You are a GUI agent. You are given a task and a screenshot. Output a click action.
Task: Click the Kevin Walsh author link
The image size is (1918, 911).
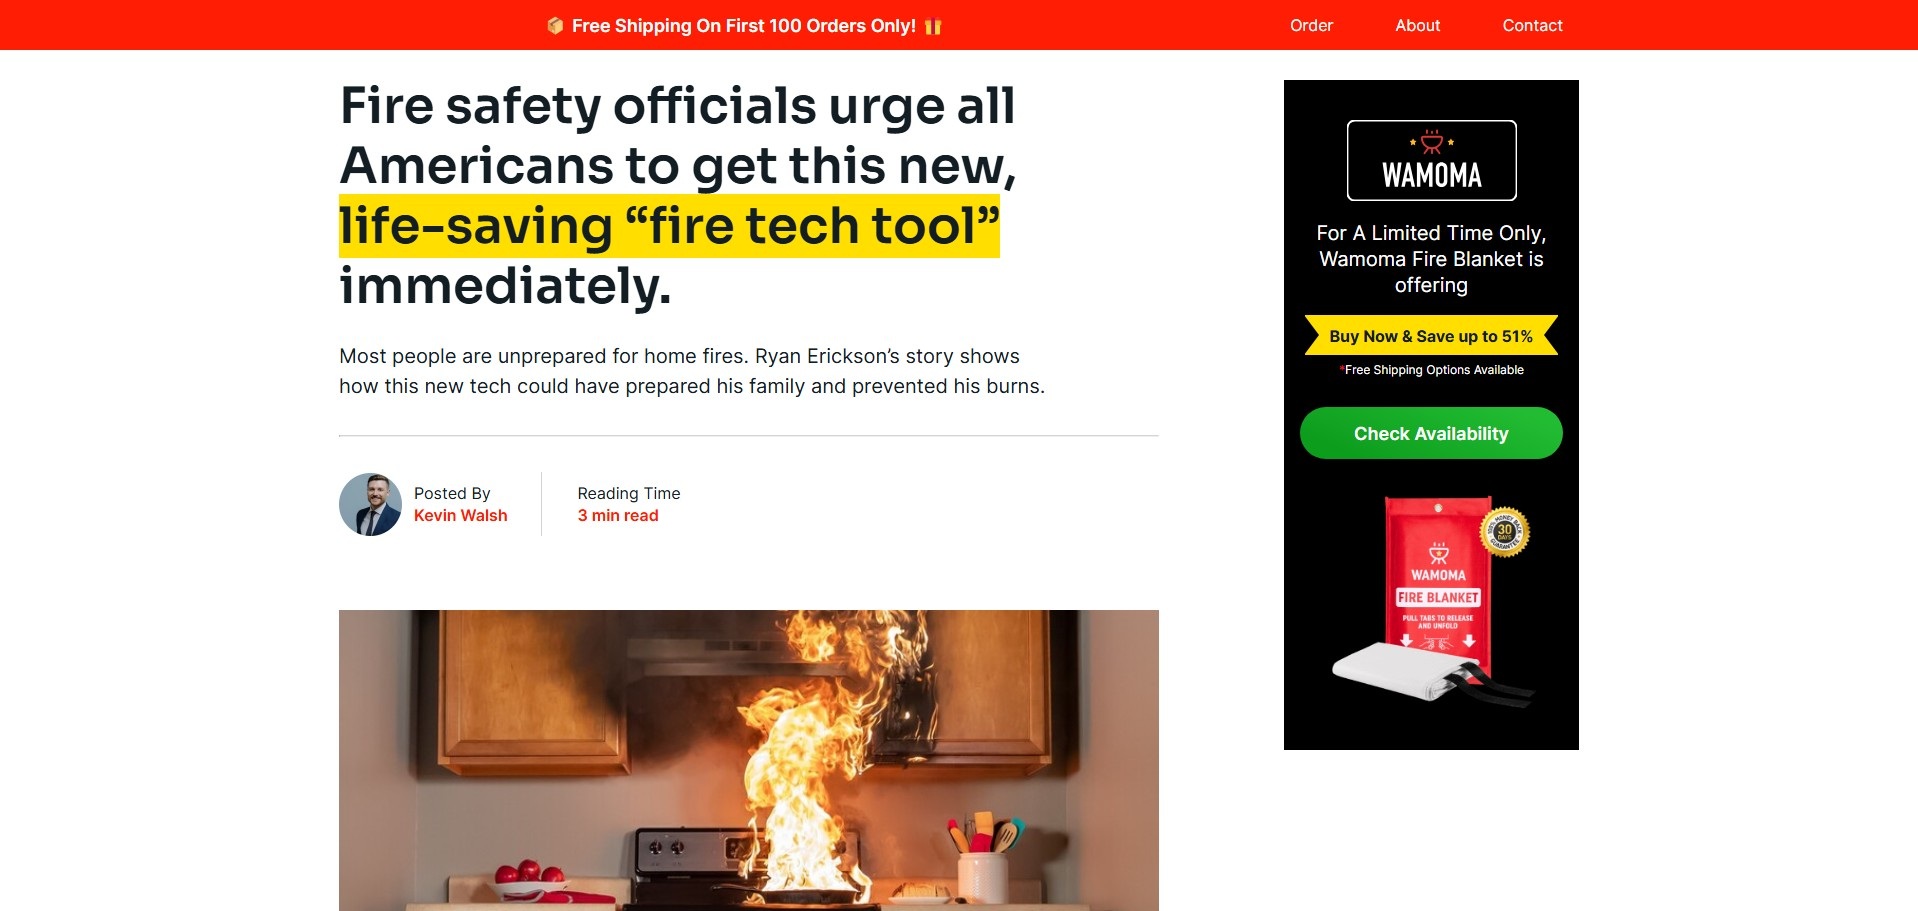[x=460, y=515]
